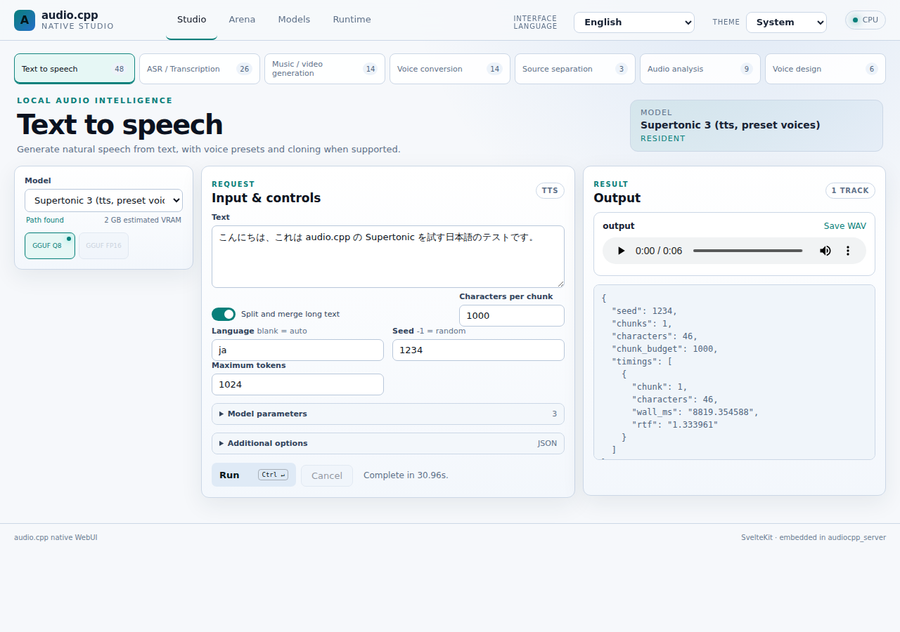Click the Text input area

(388, 257)
